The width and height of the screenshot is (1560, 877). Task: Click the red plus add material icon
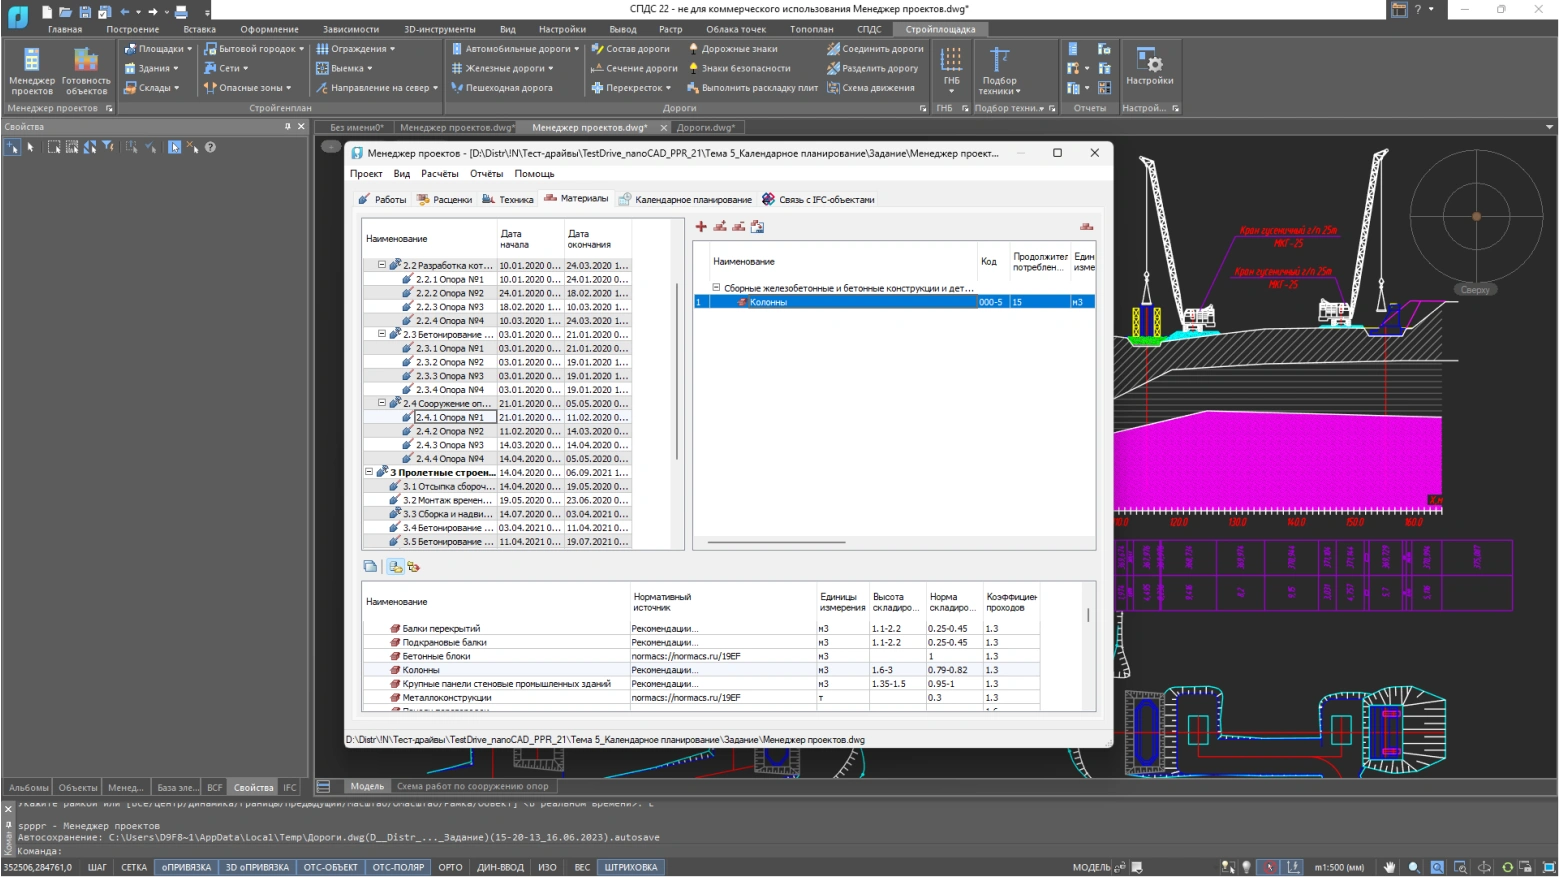tap(701, 227)
